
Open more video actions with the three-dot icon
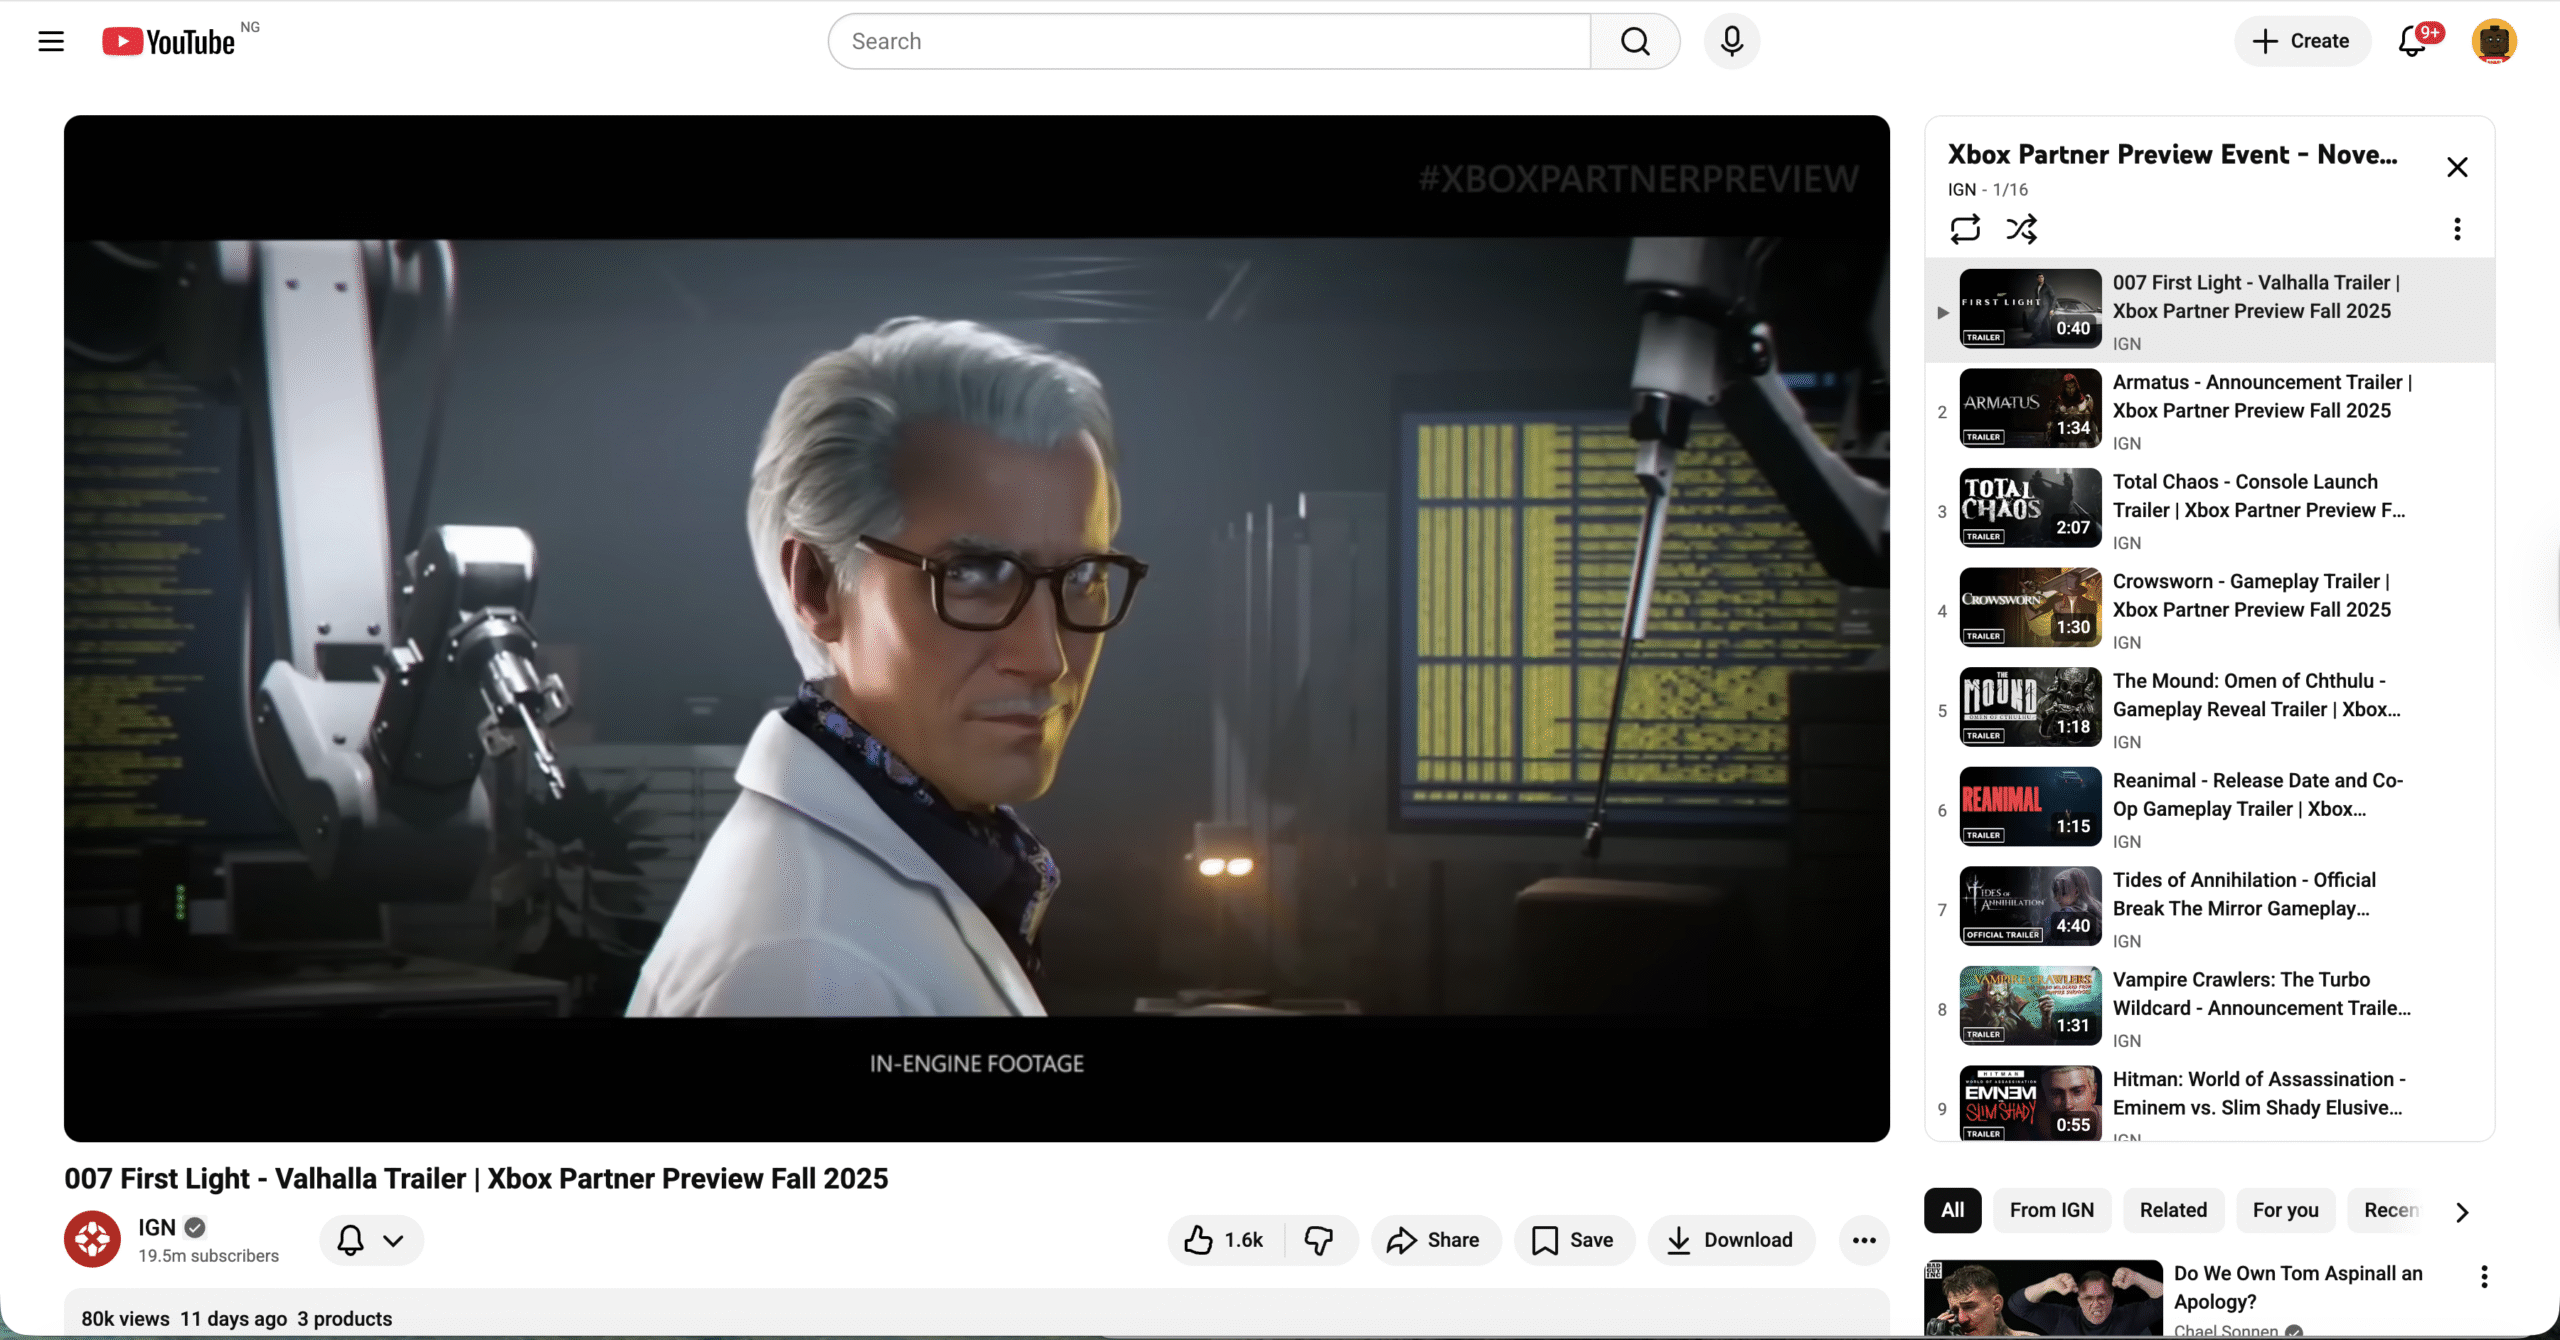click(1863, 1240)
